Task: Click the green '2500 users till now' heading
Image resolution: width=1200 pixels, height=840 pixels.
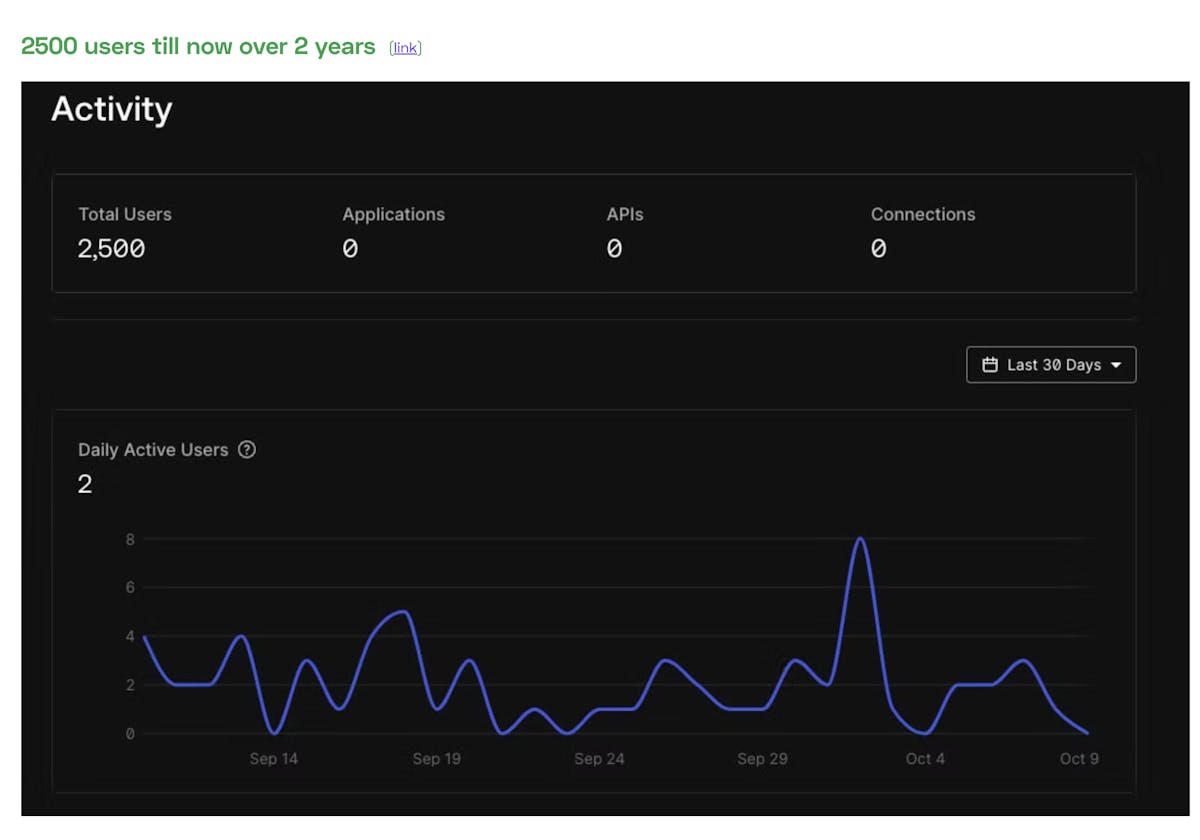Action: [x=198, y=47]
